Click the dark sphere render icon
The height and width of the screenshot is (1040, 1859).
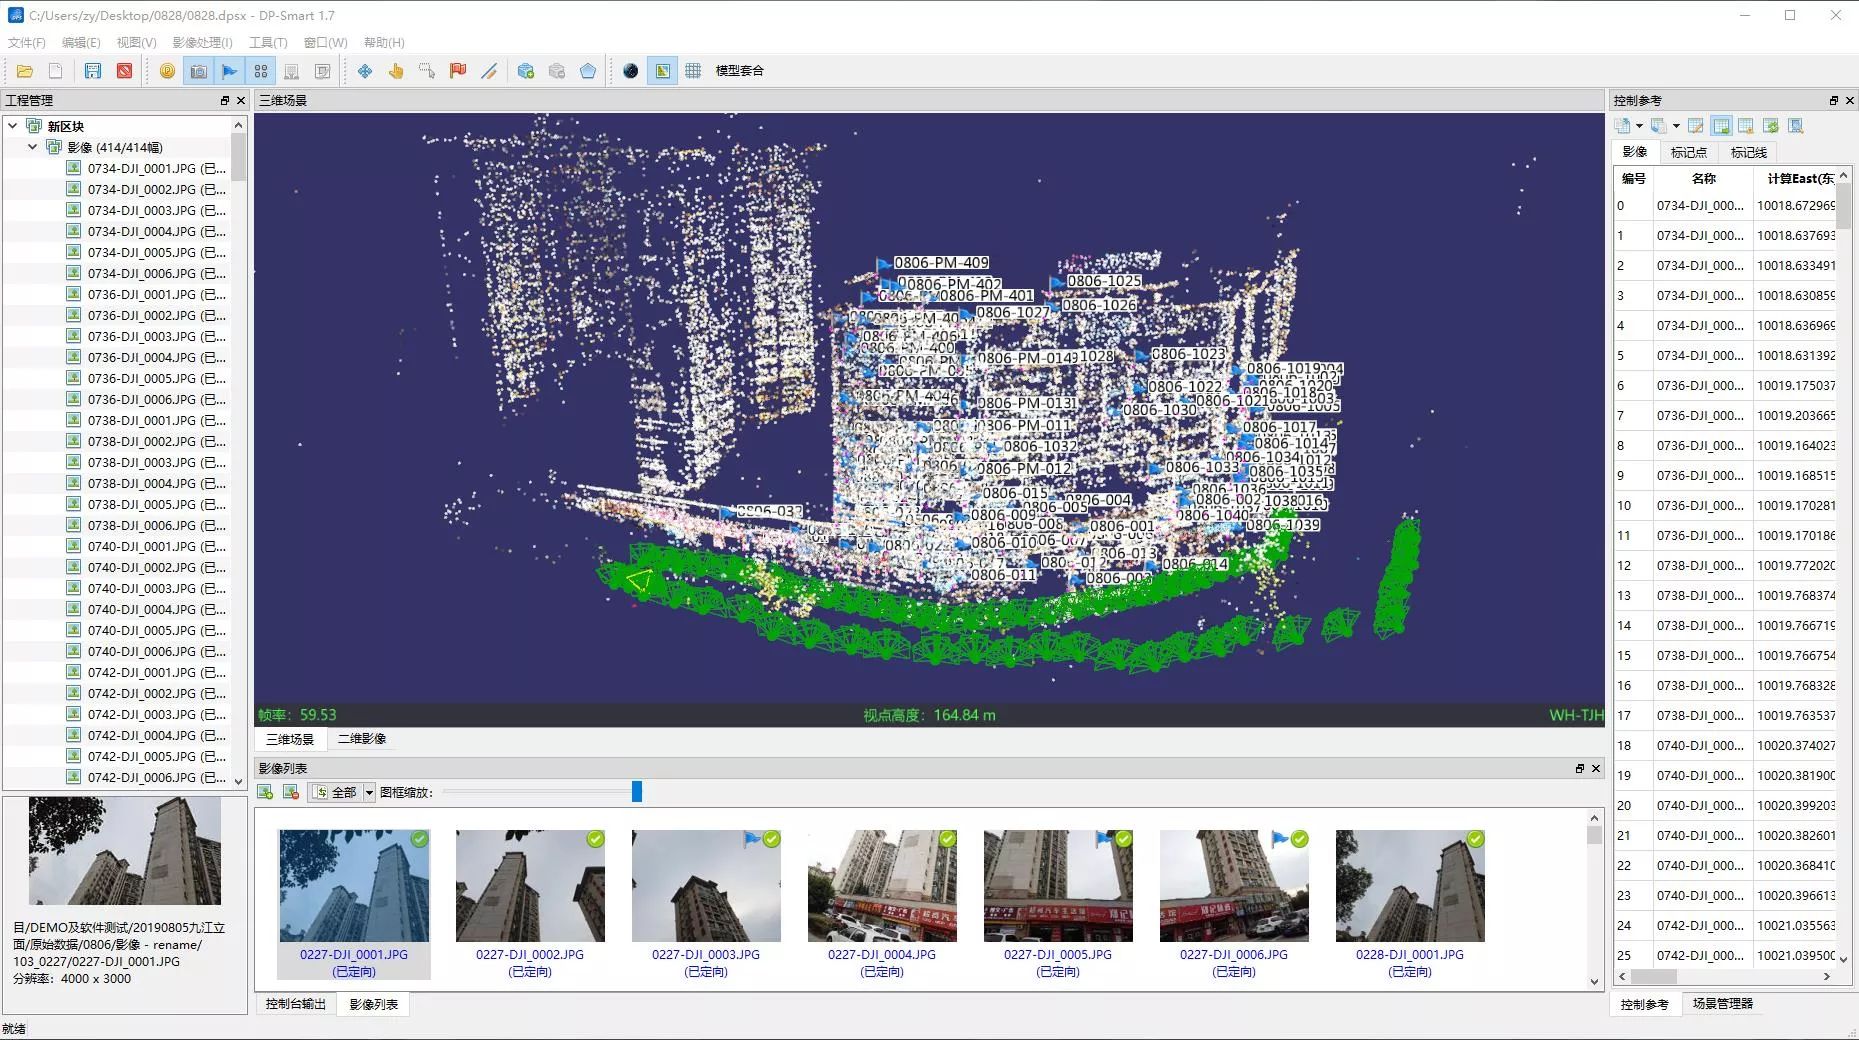(x=630, y=71)
